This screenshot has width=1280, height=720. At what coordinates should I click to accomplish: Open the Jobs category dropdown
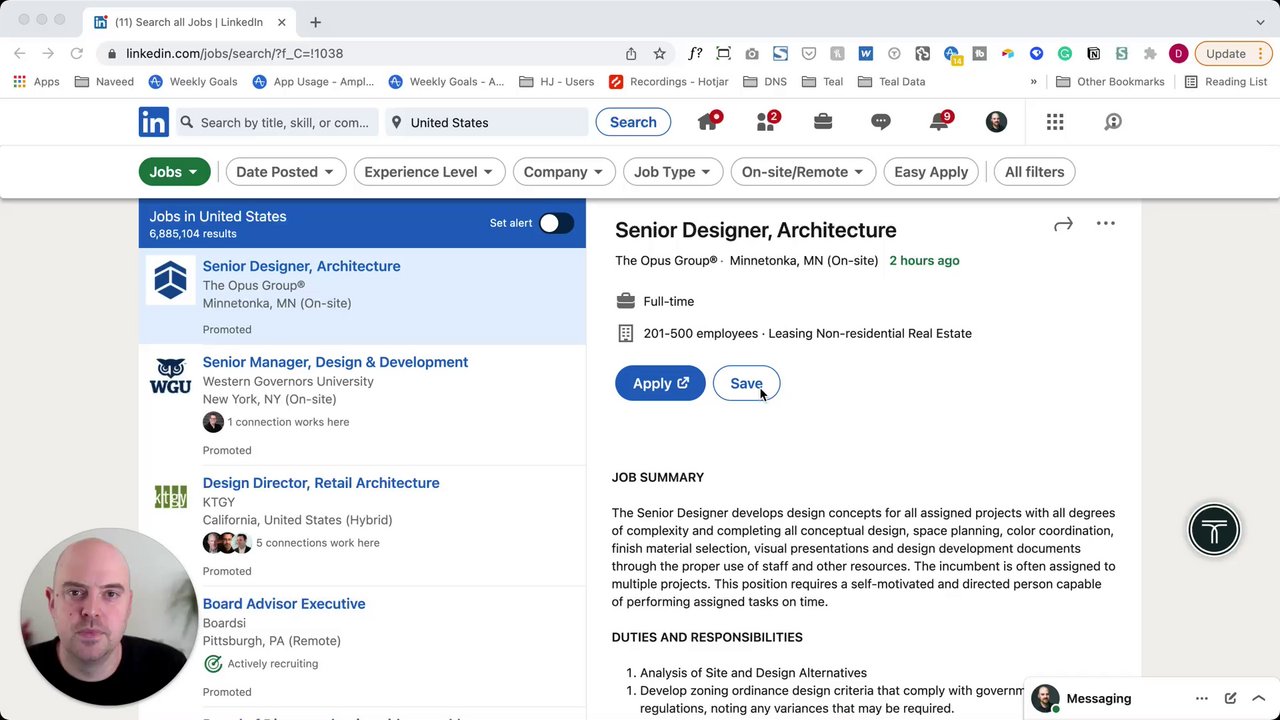pos(174,172)
